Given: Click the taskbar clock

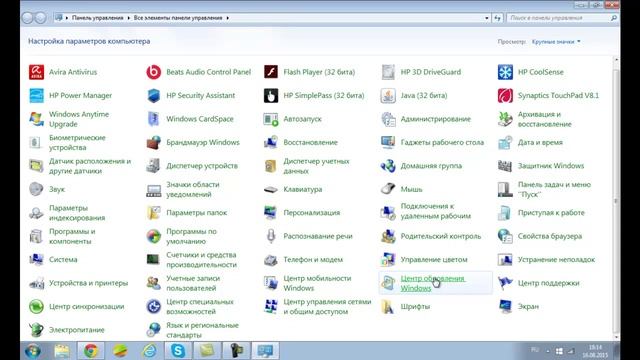Looking at the screenshot, I should (x=596, y=351).
